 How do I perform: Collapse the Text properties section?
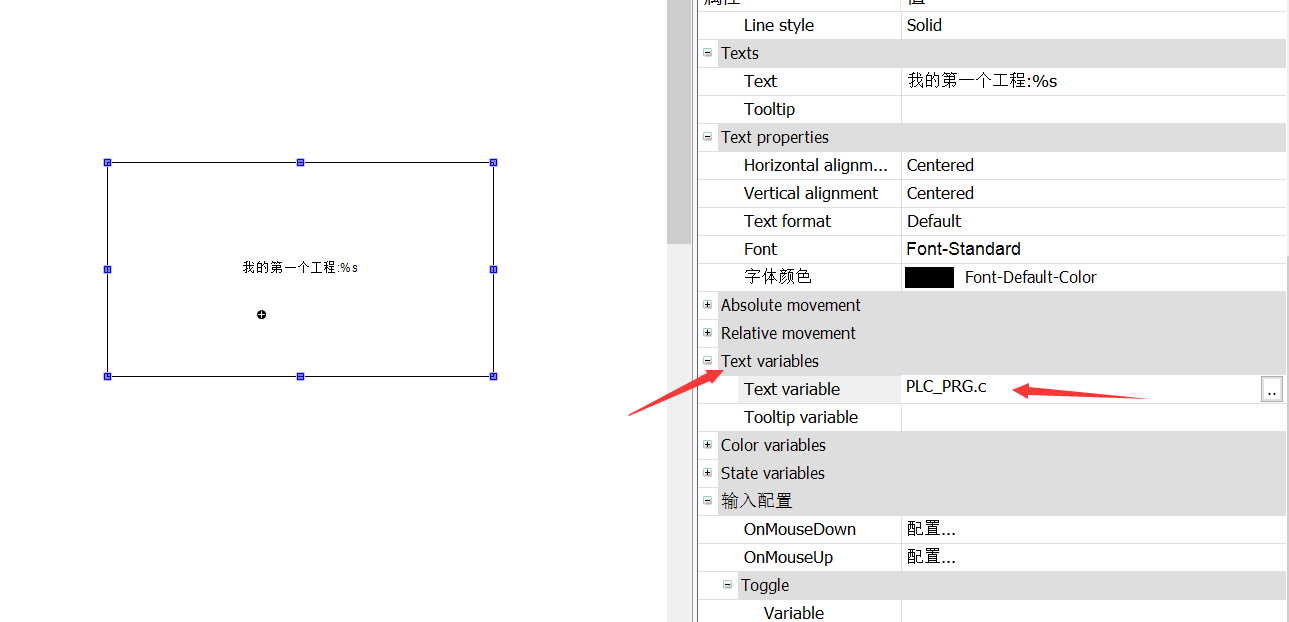coord(708,137)
